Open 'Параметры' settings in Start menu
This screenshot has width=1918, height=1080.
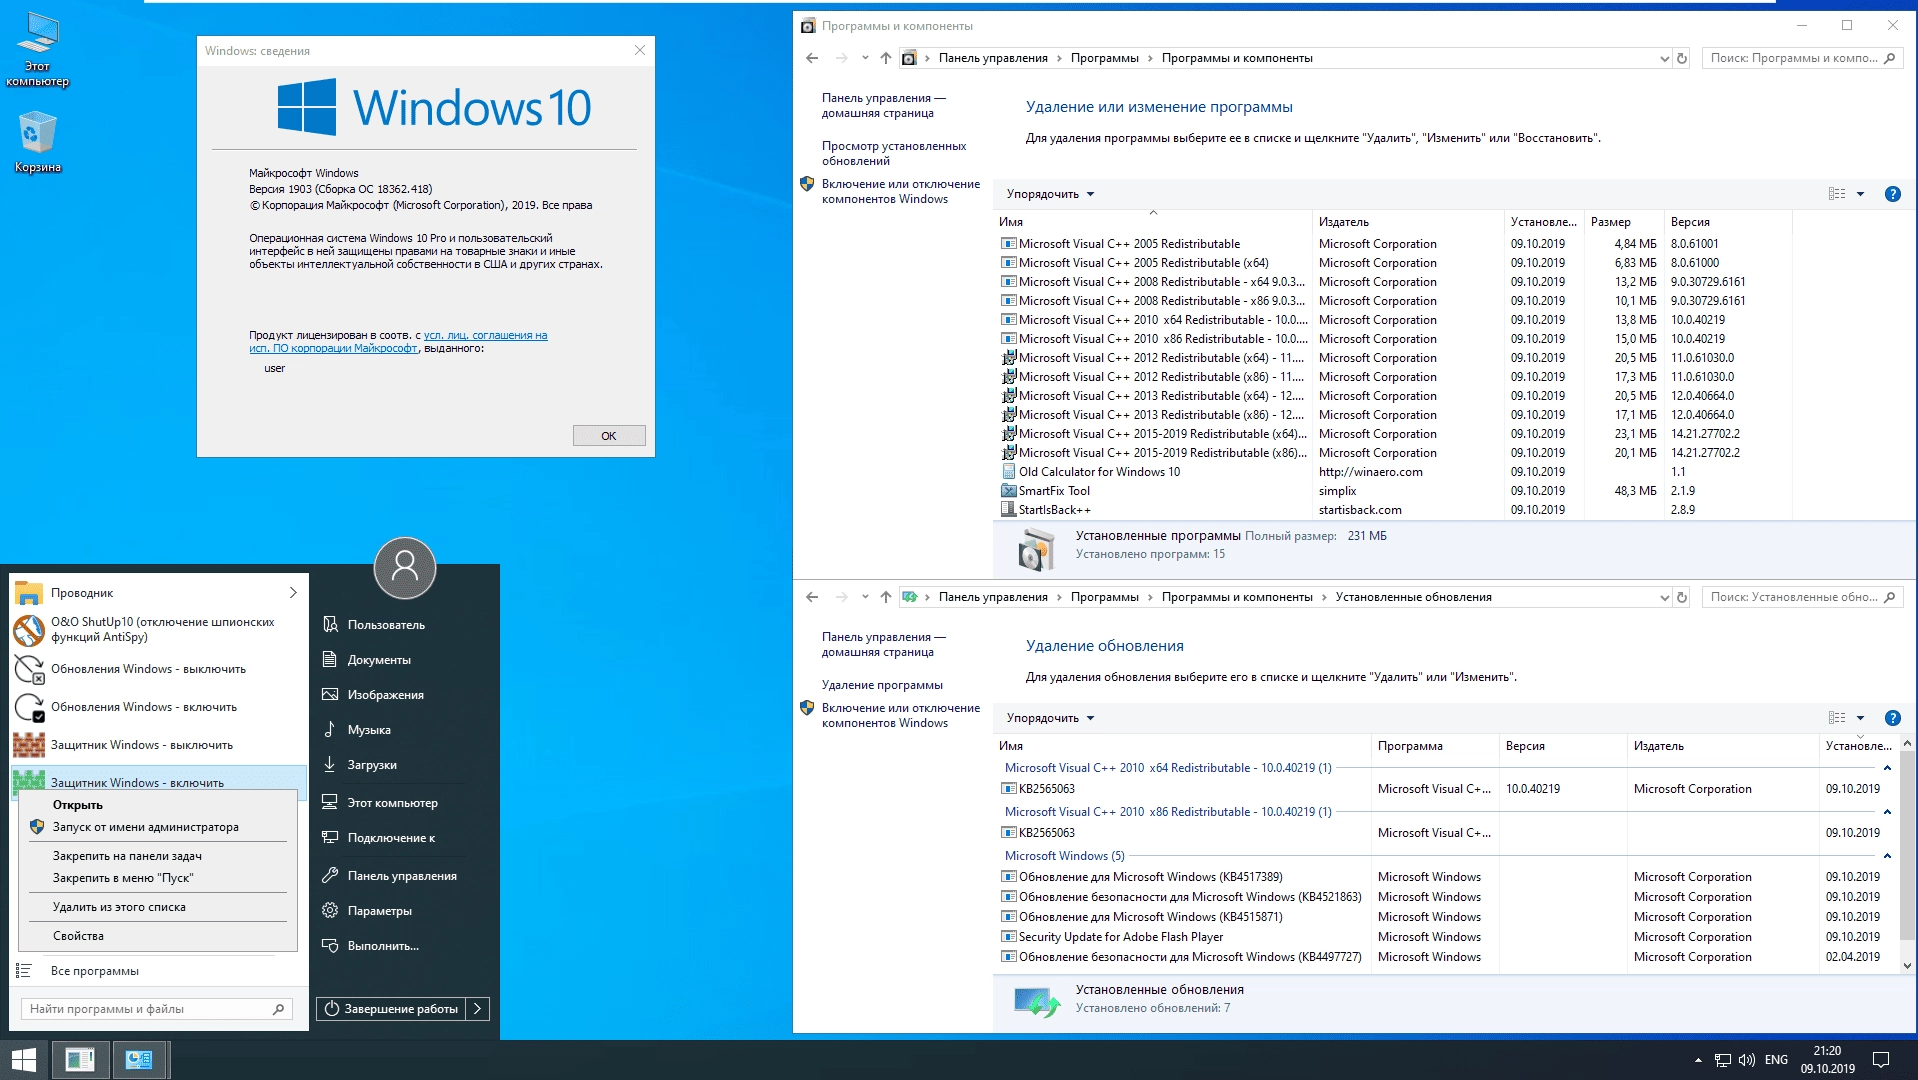point(379,911)
